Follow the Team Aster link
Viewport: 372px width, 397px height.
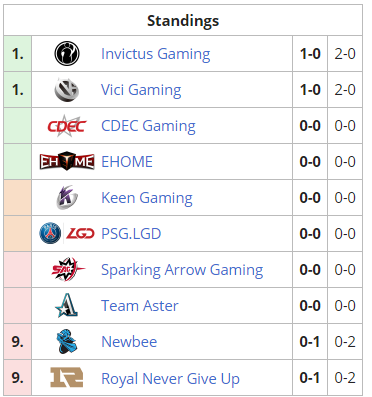tap(140, 306)
